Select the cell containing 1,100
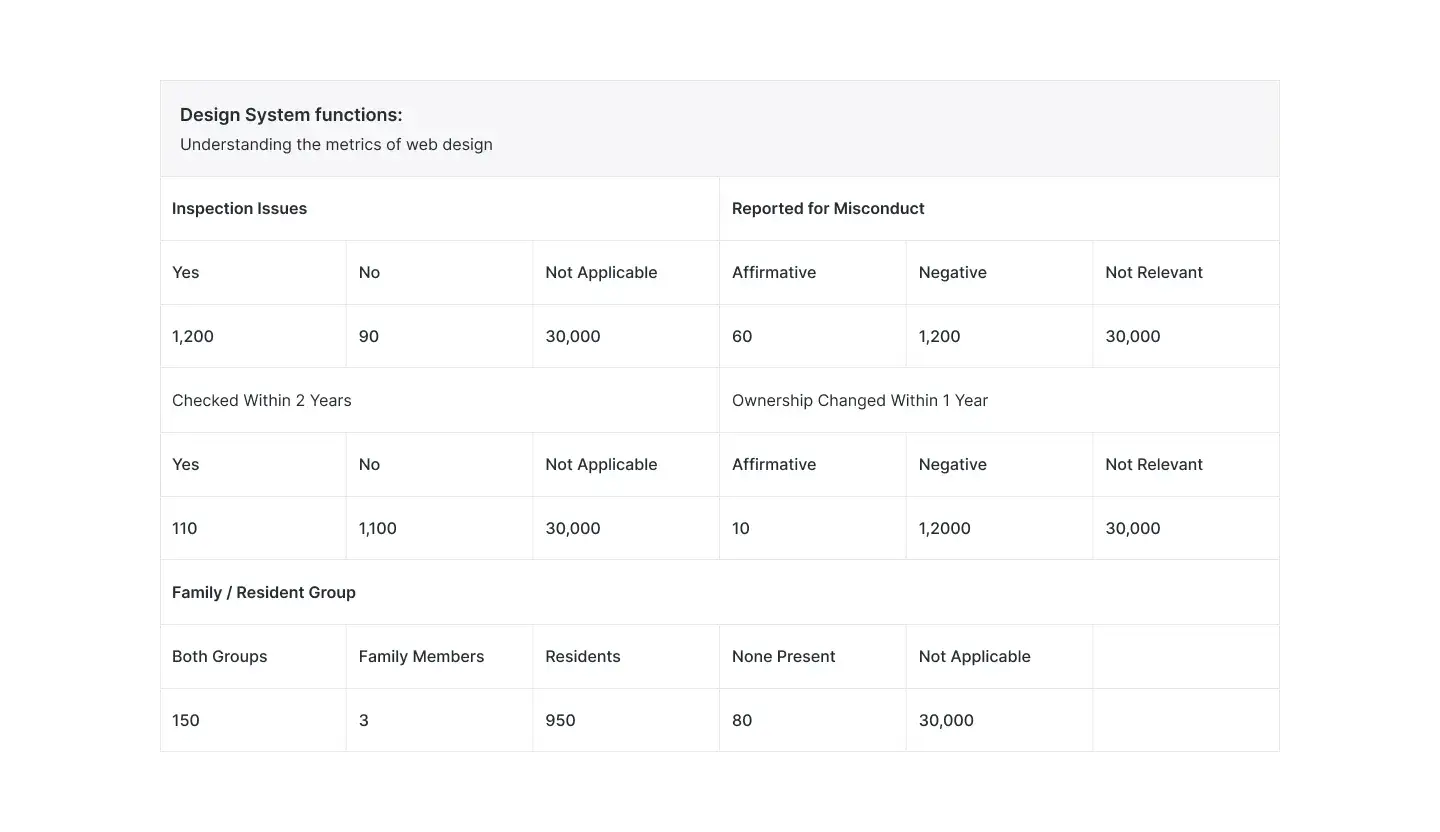 (378, 528)
